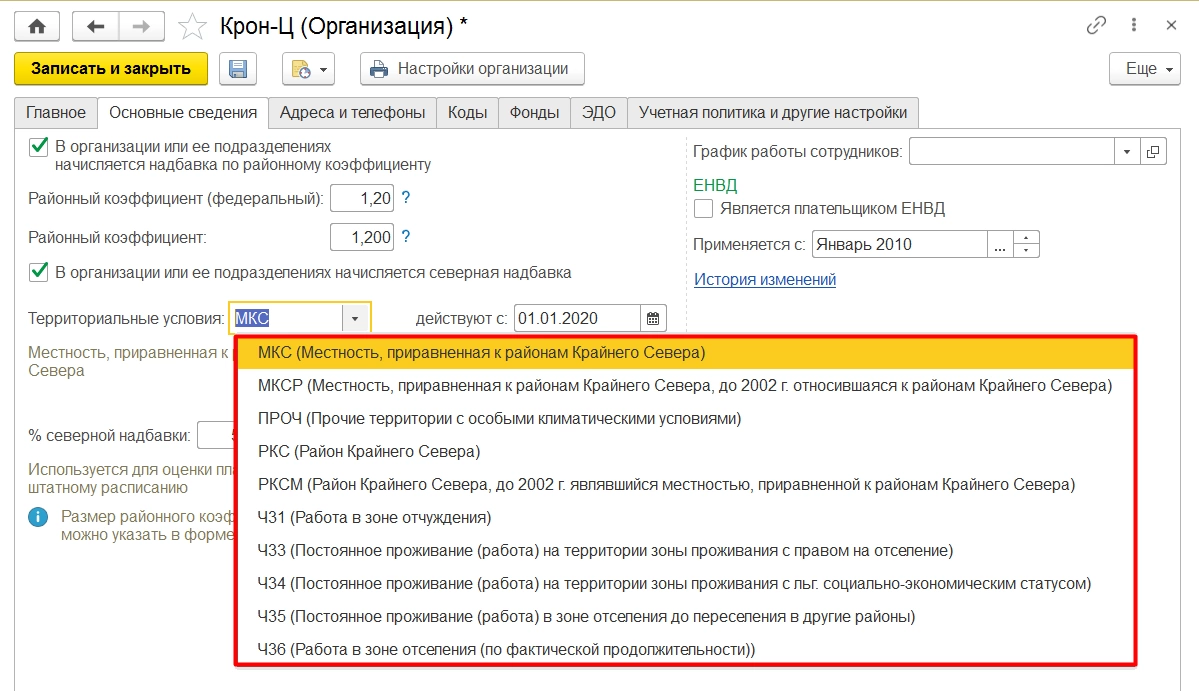Screen dimensions: 1199x691
Task: Navigate back with the left arrow
Action: coord(96,27)
